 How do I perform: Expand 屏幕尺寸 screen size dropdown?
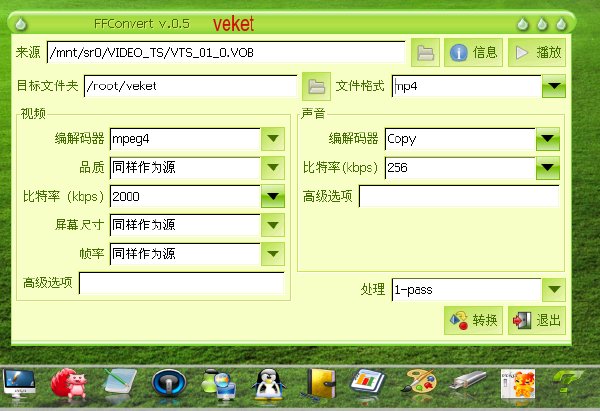(273, 225)
